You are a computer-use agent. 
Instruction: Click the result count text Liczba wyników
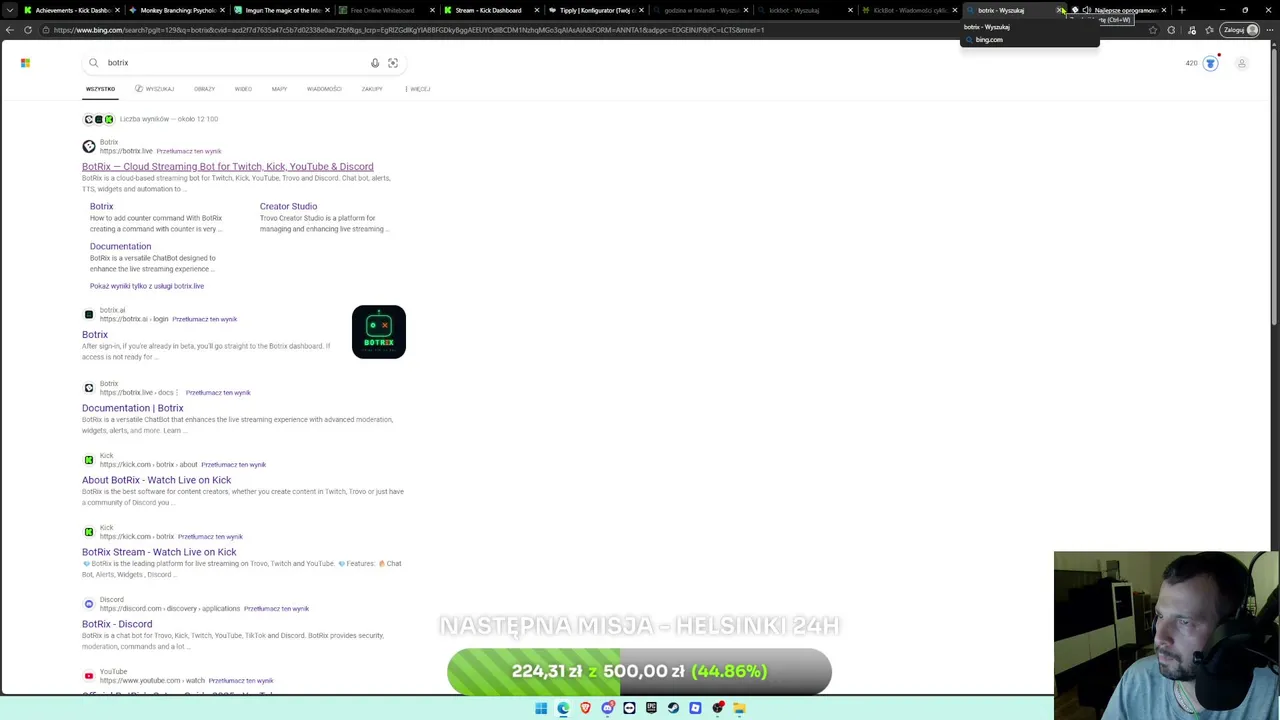169,119
